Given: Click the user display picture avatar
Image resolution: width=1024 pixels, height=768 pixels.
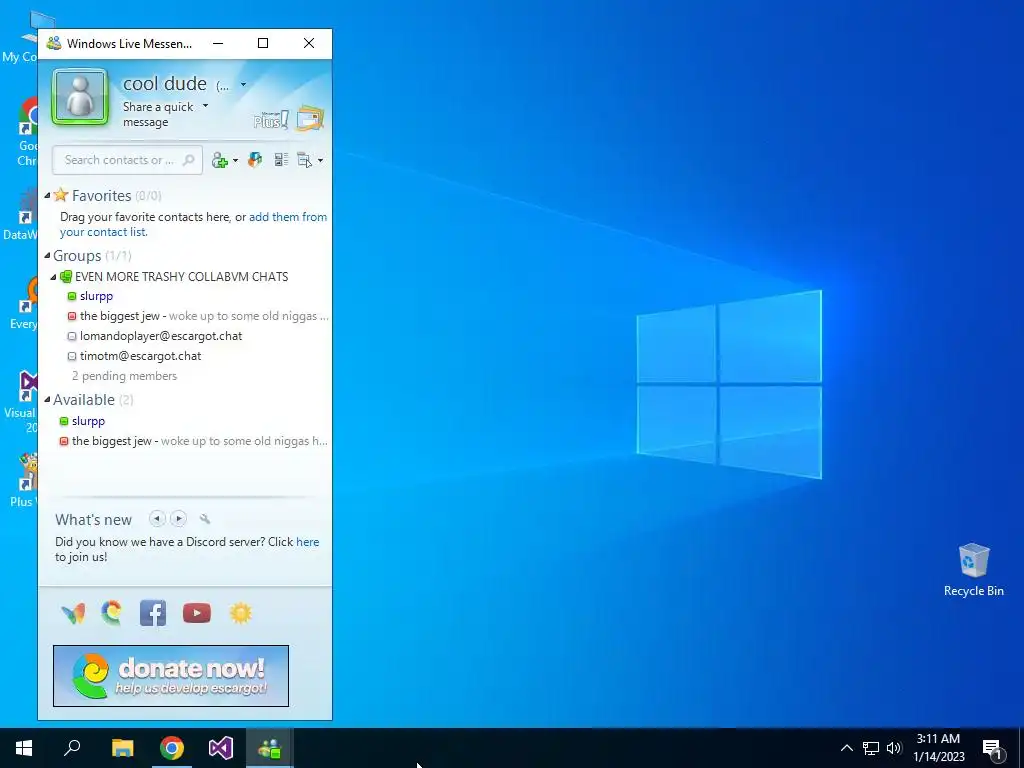Looking at the screenshot, I should point(80,97).
